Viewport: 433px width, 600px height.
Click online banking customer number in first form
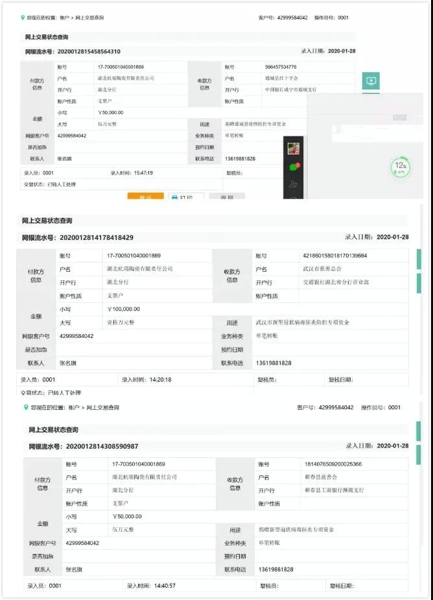click(x=72, y=136)
